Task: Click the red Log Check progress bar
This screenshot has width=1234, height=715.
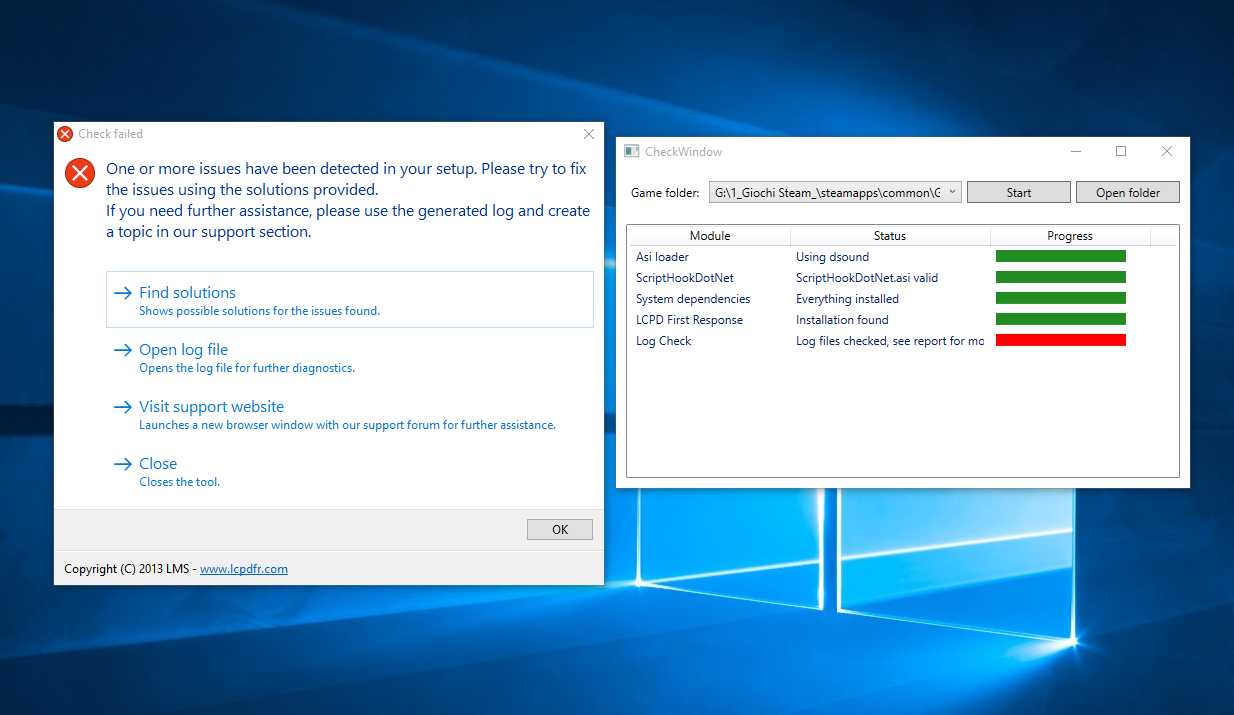Action: pos(1060,341)
